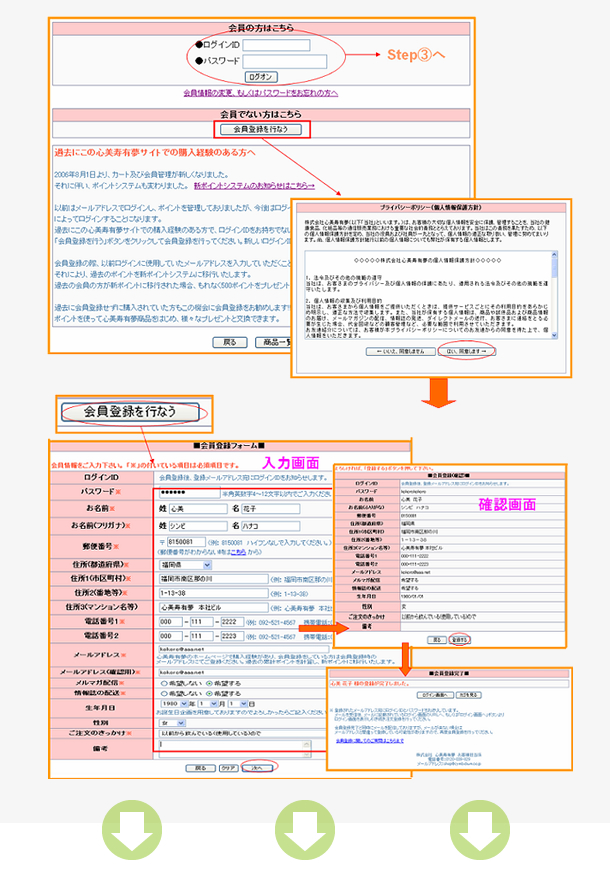Click the 電話番号2 first field 000
This screenshot has height=878, width=610.
point(171,636)
